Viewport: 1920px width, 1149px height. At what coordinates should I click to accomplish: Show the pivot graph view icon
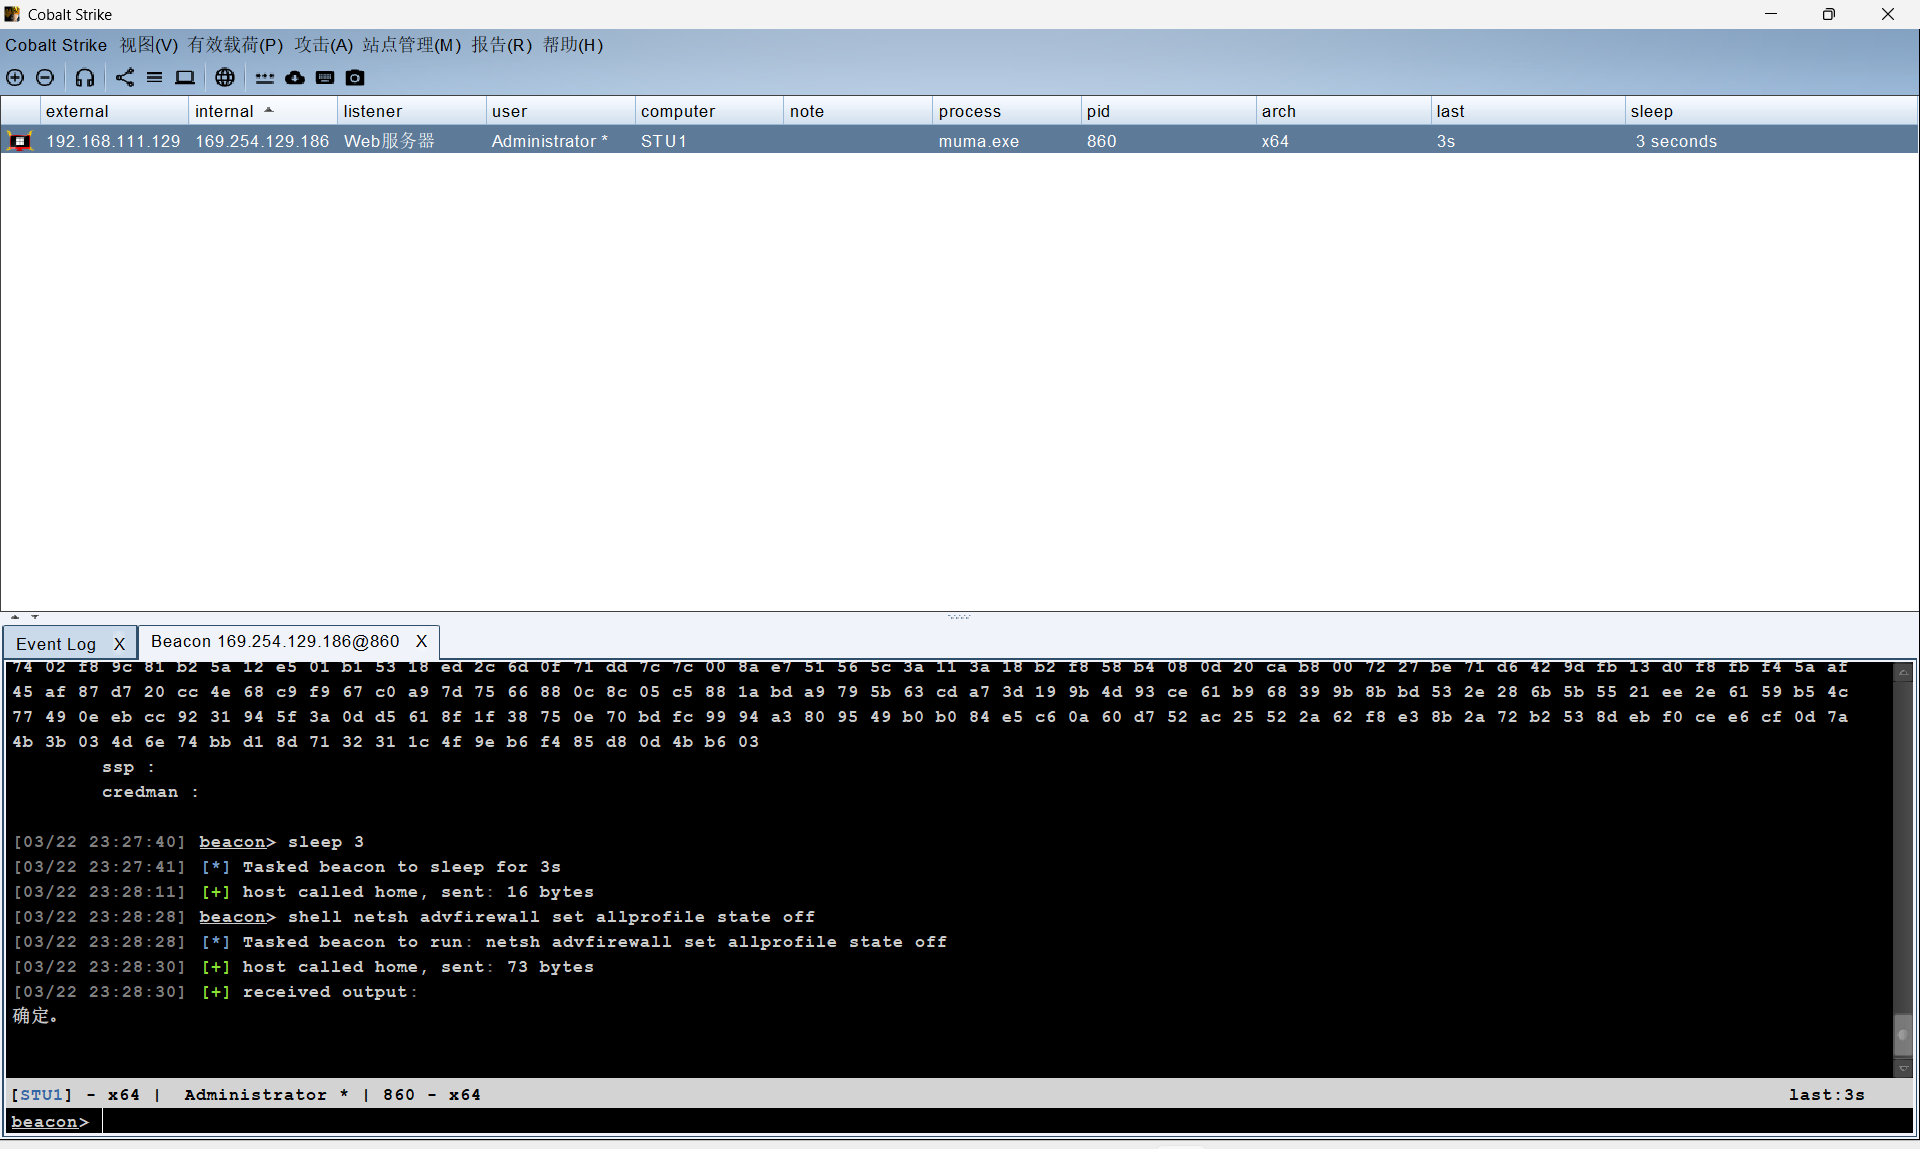125,78
